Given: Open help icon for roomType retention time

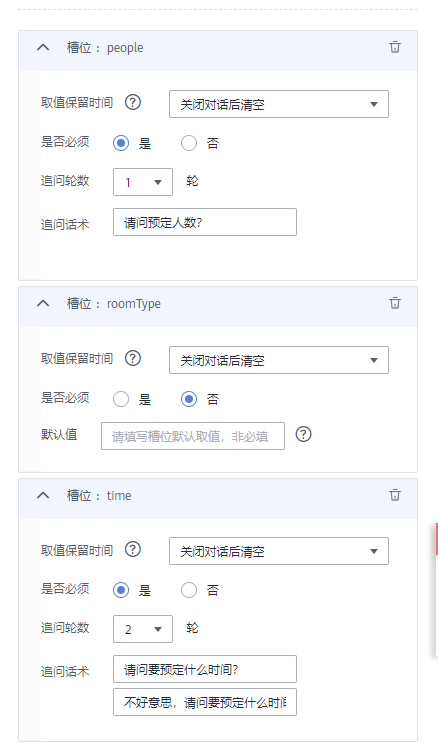Looking at the screenshot, I should [x=133, y=358].
